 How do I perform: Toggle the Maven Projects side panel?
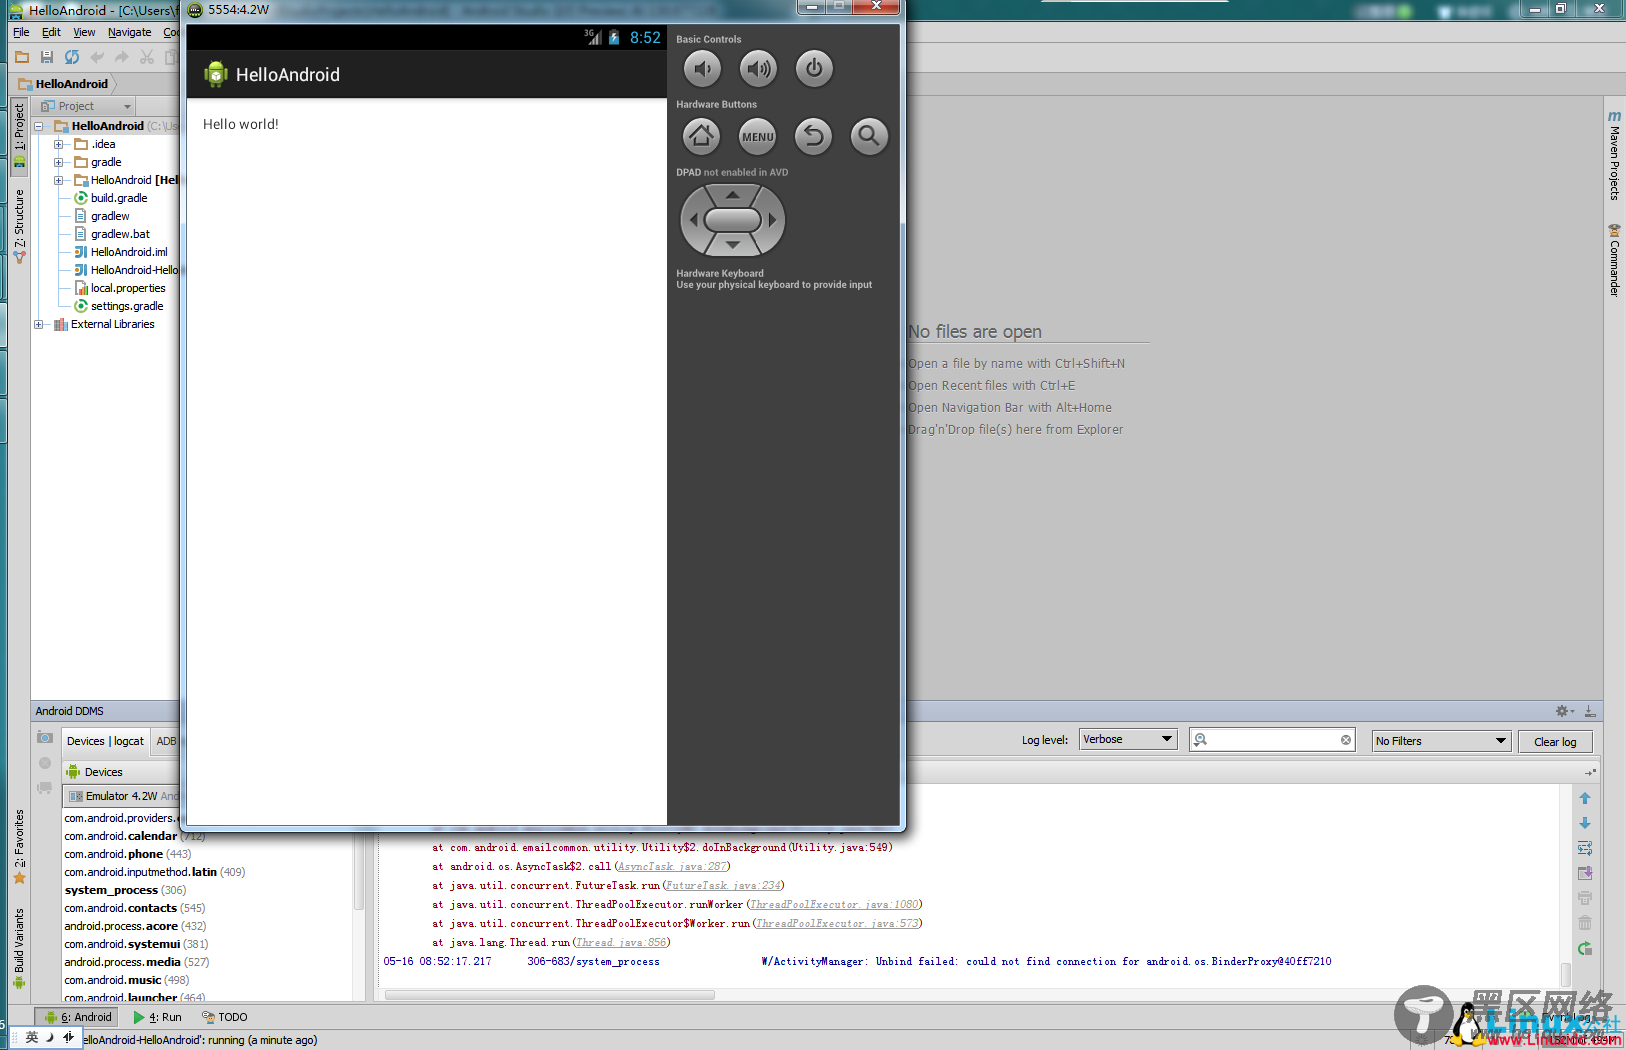click(x=1614, y=155)
